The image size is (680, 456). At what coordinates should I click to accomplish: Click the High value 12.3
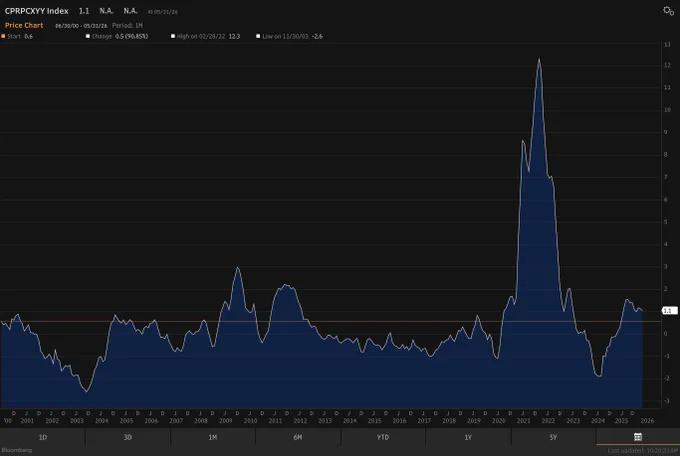234,36
